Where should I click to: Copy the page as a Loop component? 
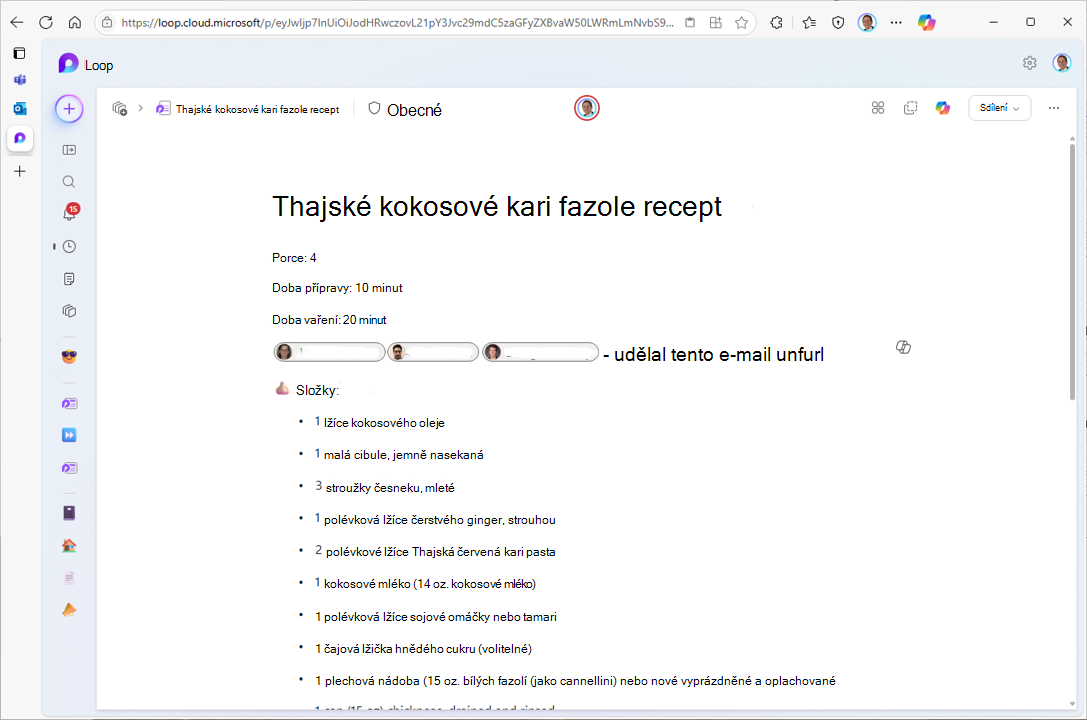910,107
